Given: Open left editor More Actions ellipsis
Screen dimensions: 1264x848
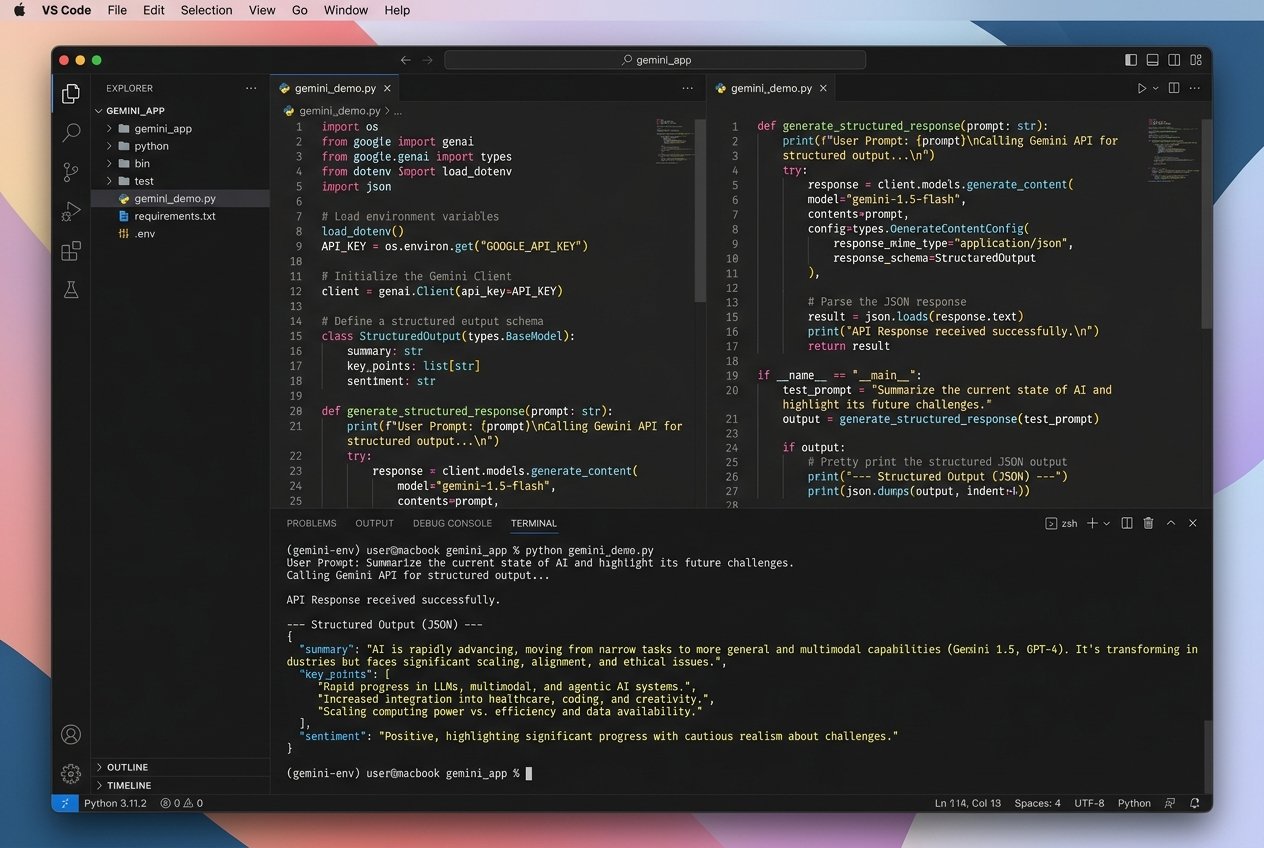Looking at the screenshot, I should point(687,88).
